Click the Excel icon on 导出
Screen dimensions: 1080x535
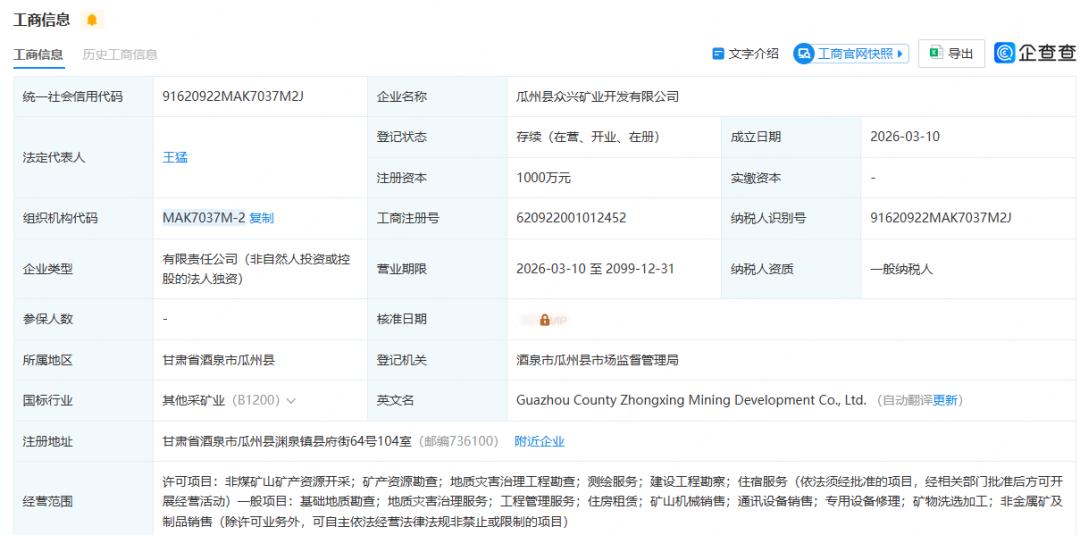coord(936,53)
